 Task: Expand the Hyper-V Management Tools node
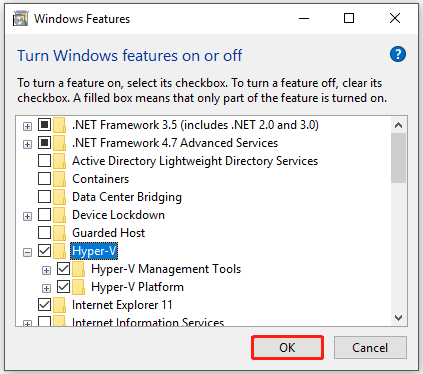coord(46,271)
